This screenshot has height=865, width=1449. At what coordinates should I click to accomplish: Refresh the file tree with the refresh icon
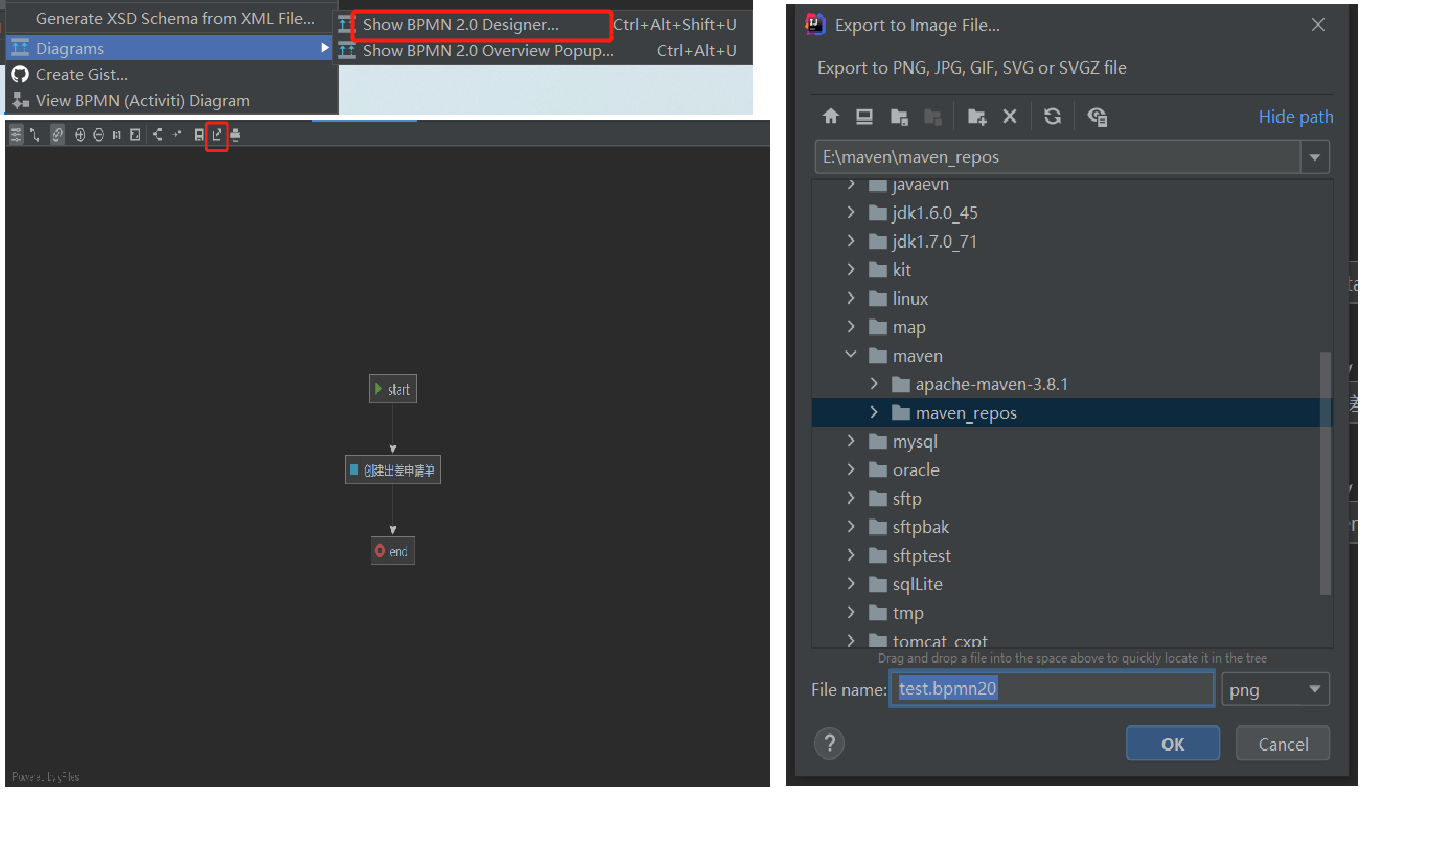[x=1052, y=116]
